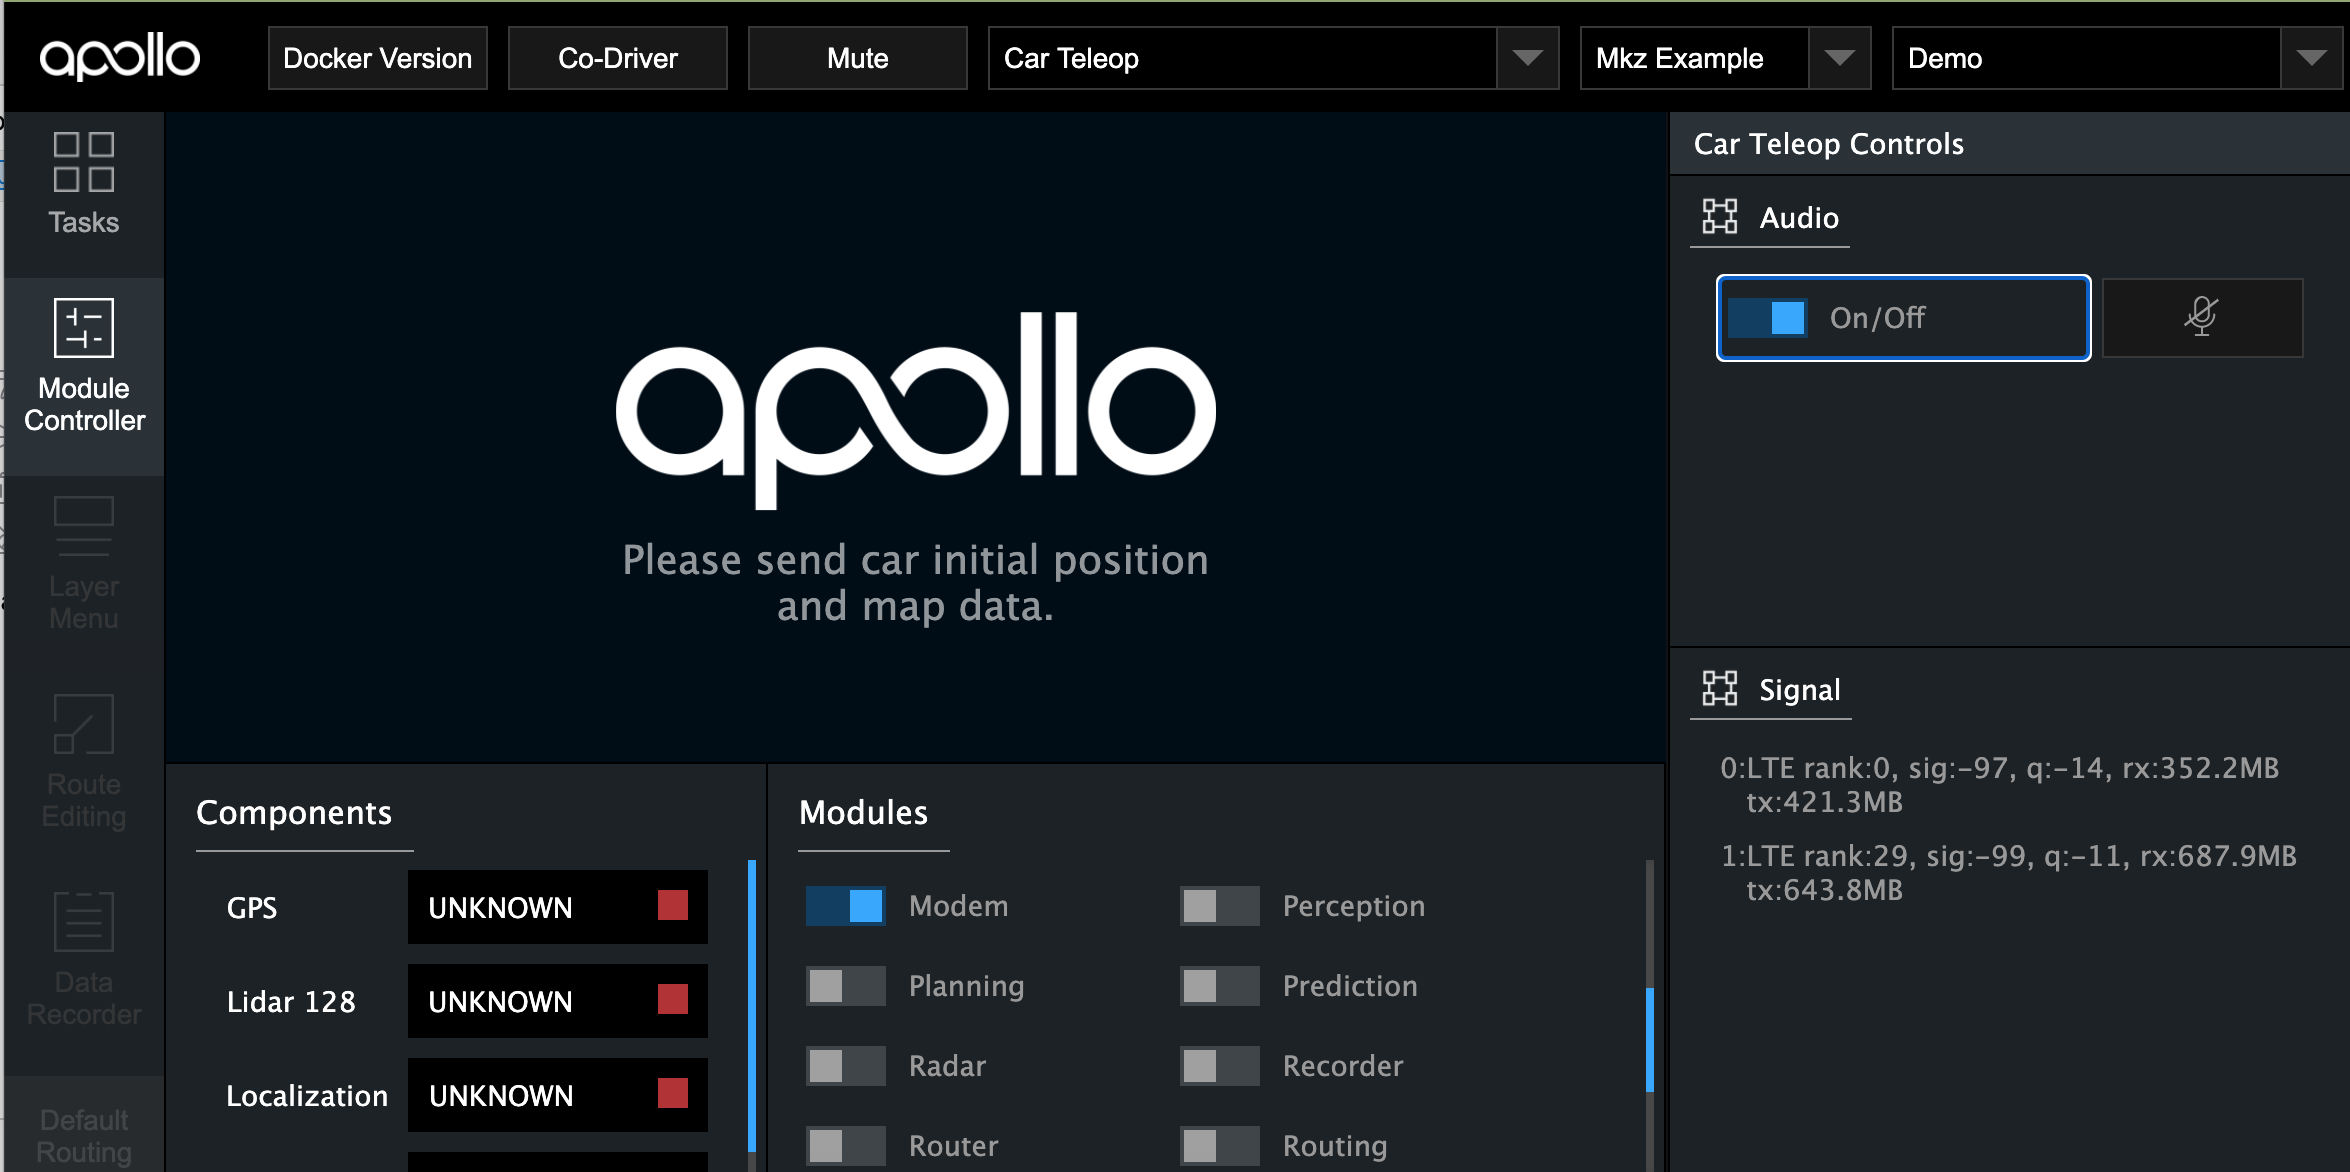Click the Signal section icon
2350x1172 pixels.
pos(1720,689)
